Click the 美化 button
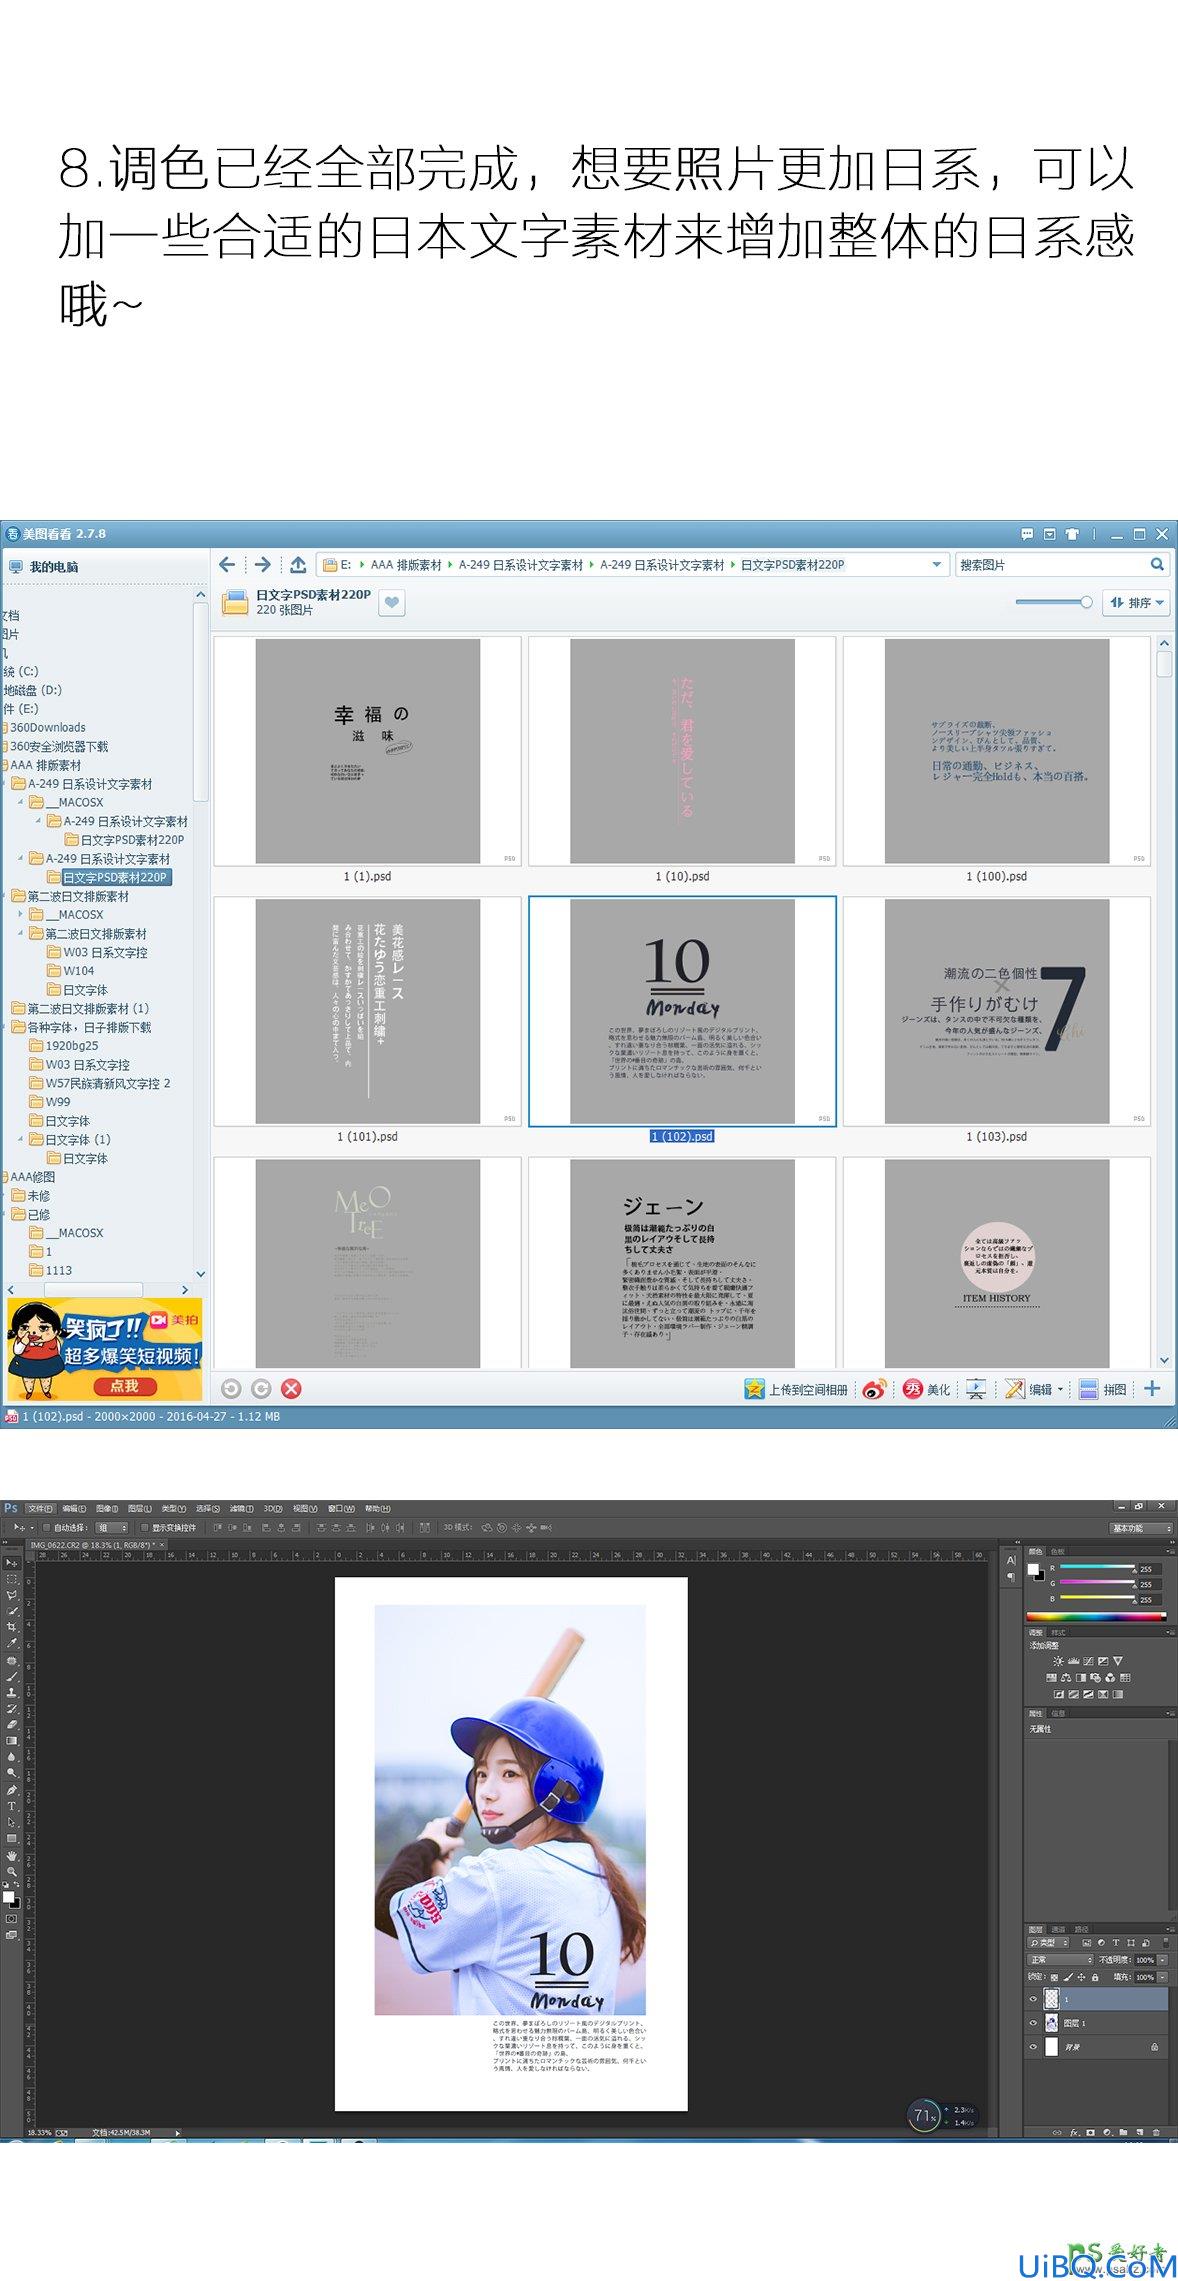The image size is (1178, 2281). (x=926, y=1390)
